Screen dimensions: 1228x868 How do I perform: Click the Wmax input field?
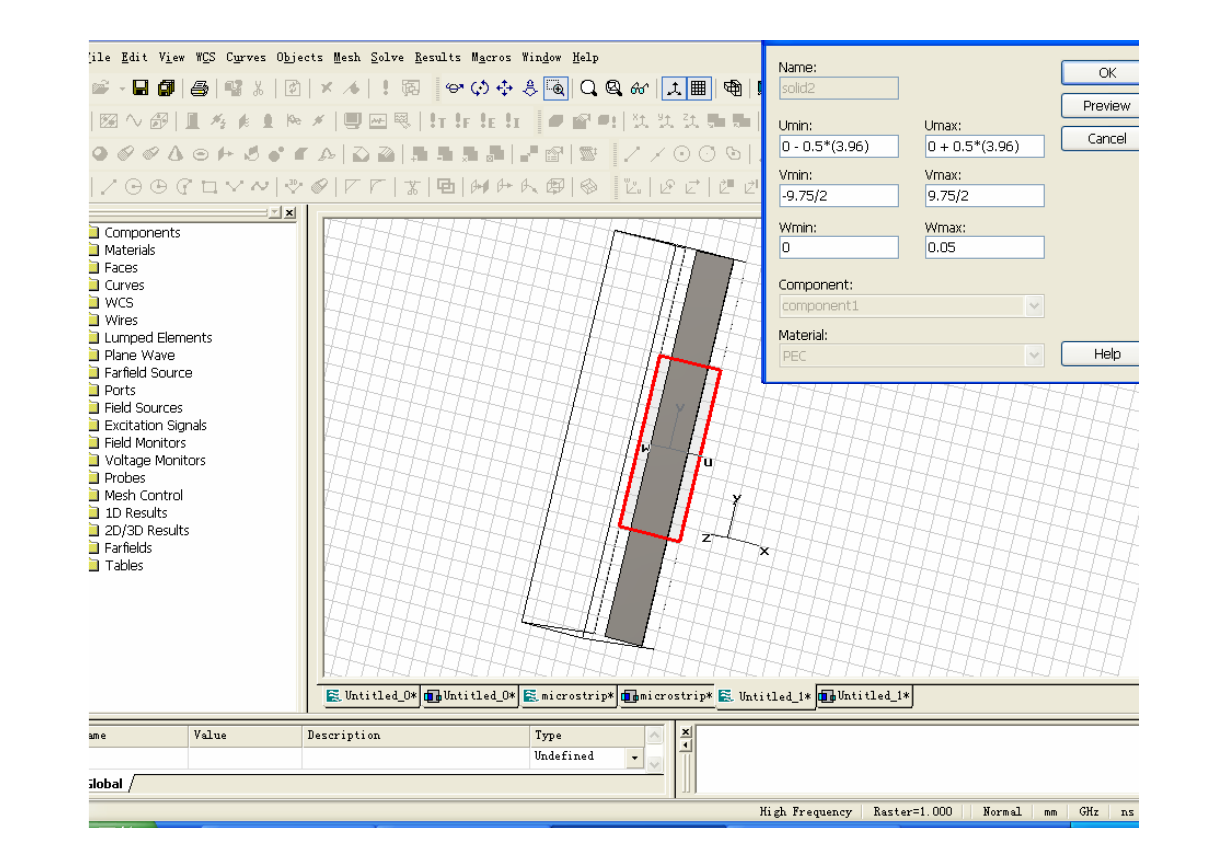(x=984, y=247)
